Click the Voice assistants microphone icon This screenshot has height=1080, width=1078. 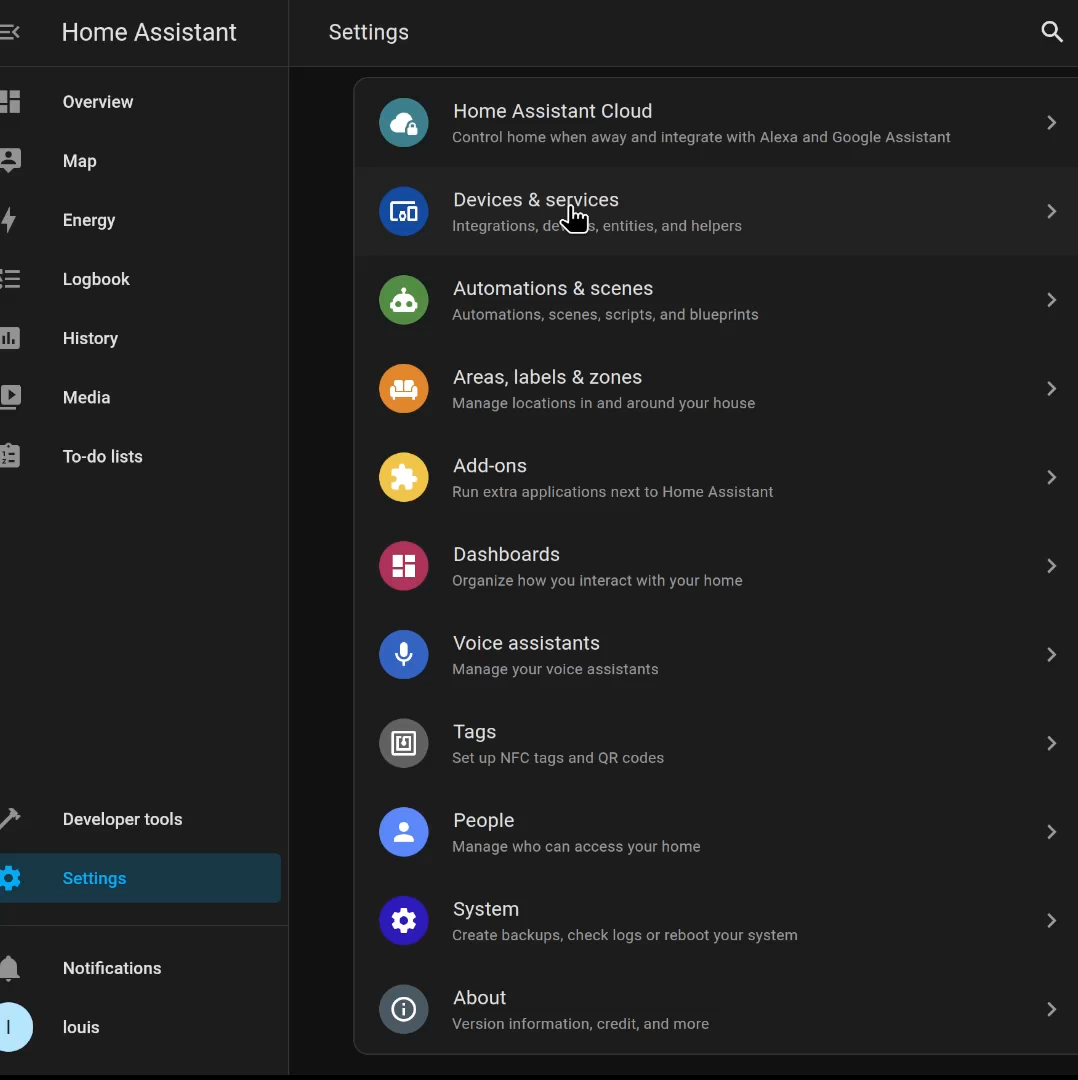(404, 654)
